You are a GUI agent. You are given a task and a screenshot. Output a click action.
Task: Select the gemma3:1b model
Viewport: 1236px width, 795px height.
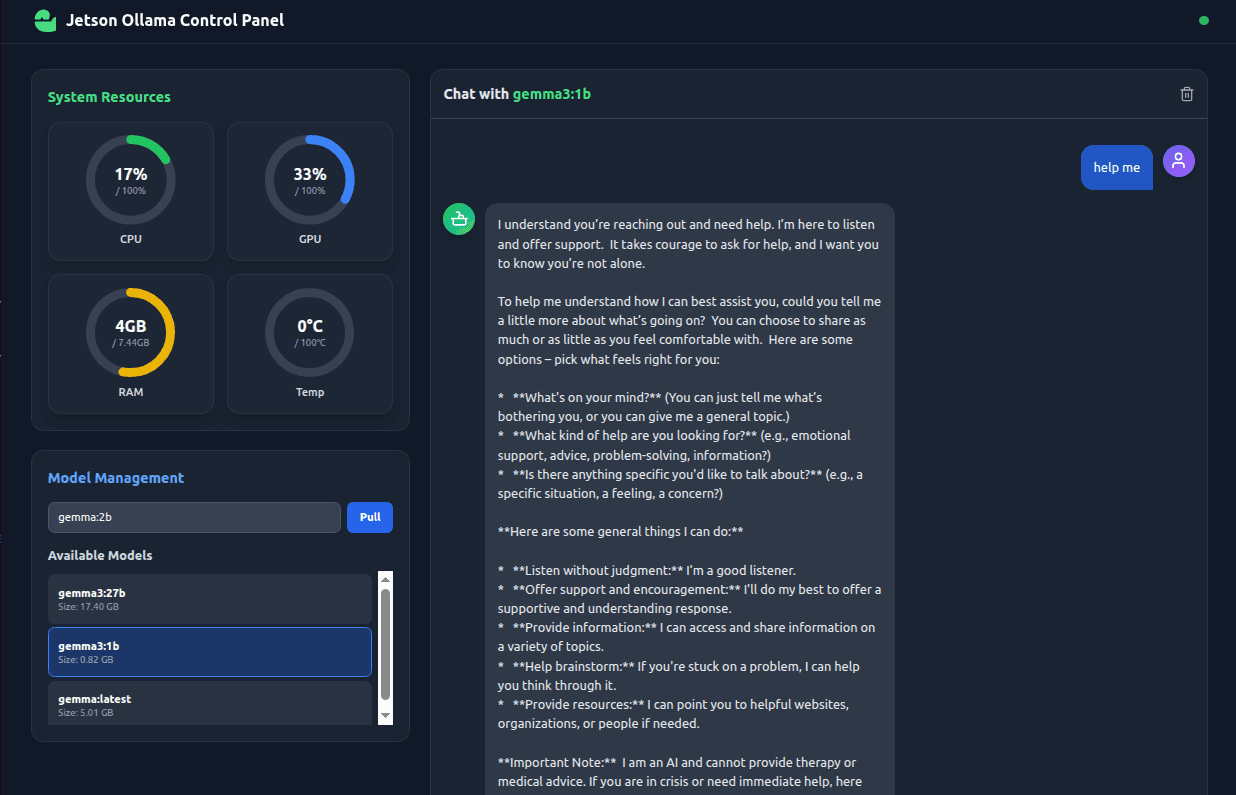(x=209, y=652)
